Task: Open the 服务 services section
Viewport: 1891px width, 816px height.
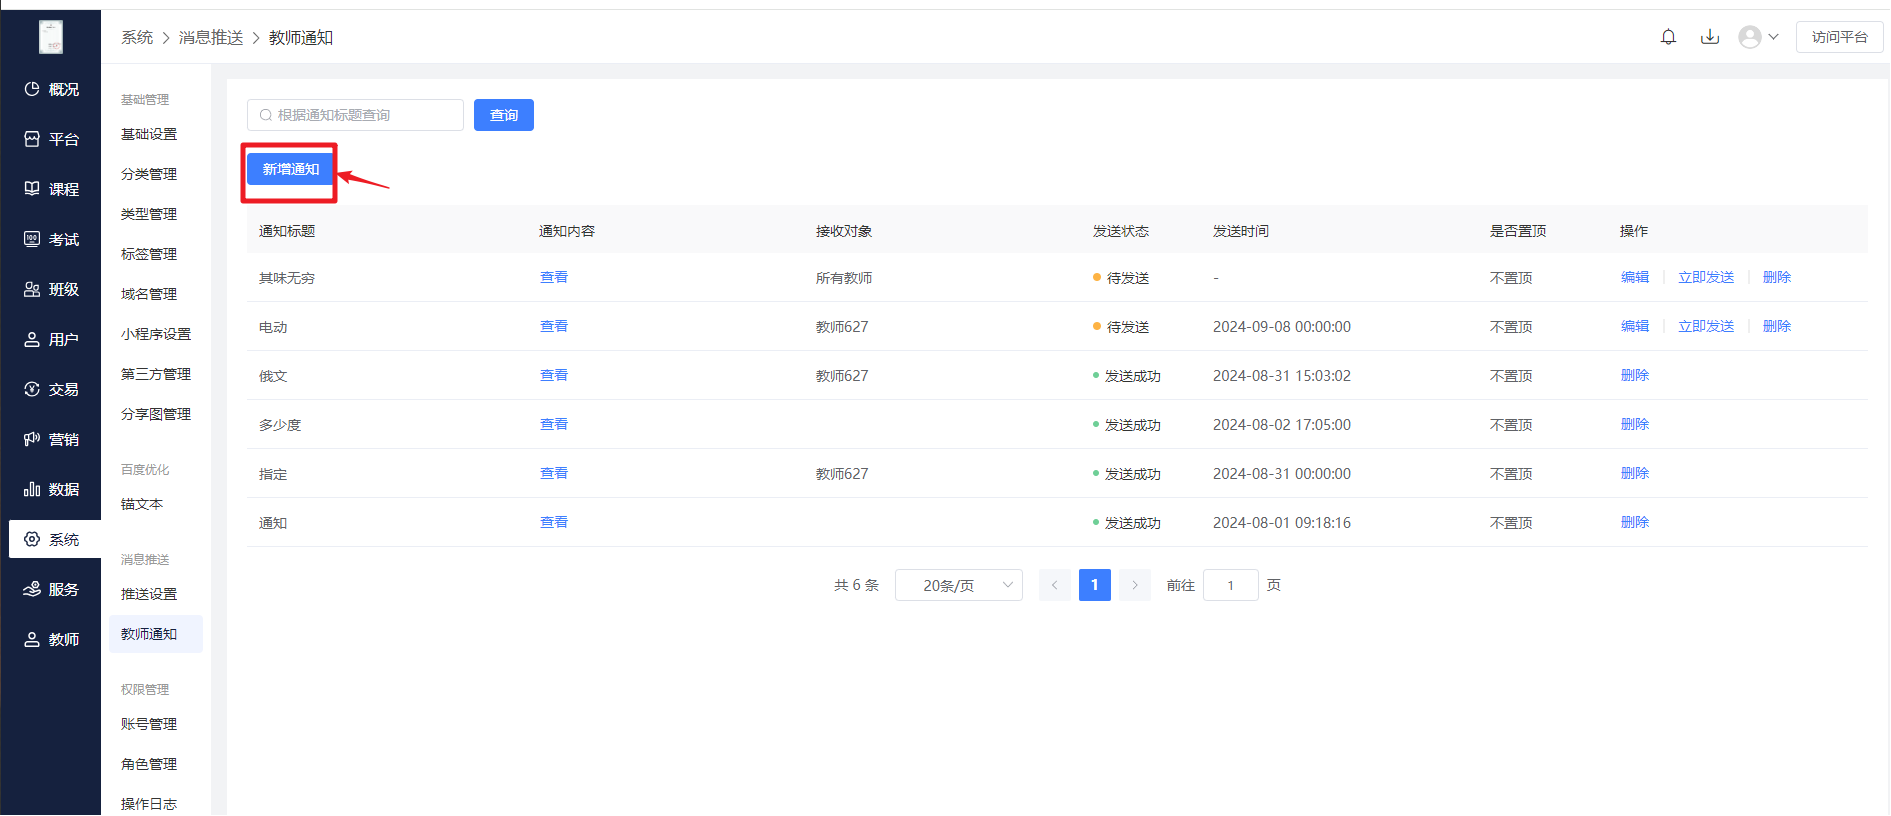Action: click(x=51, y=589)
